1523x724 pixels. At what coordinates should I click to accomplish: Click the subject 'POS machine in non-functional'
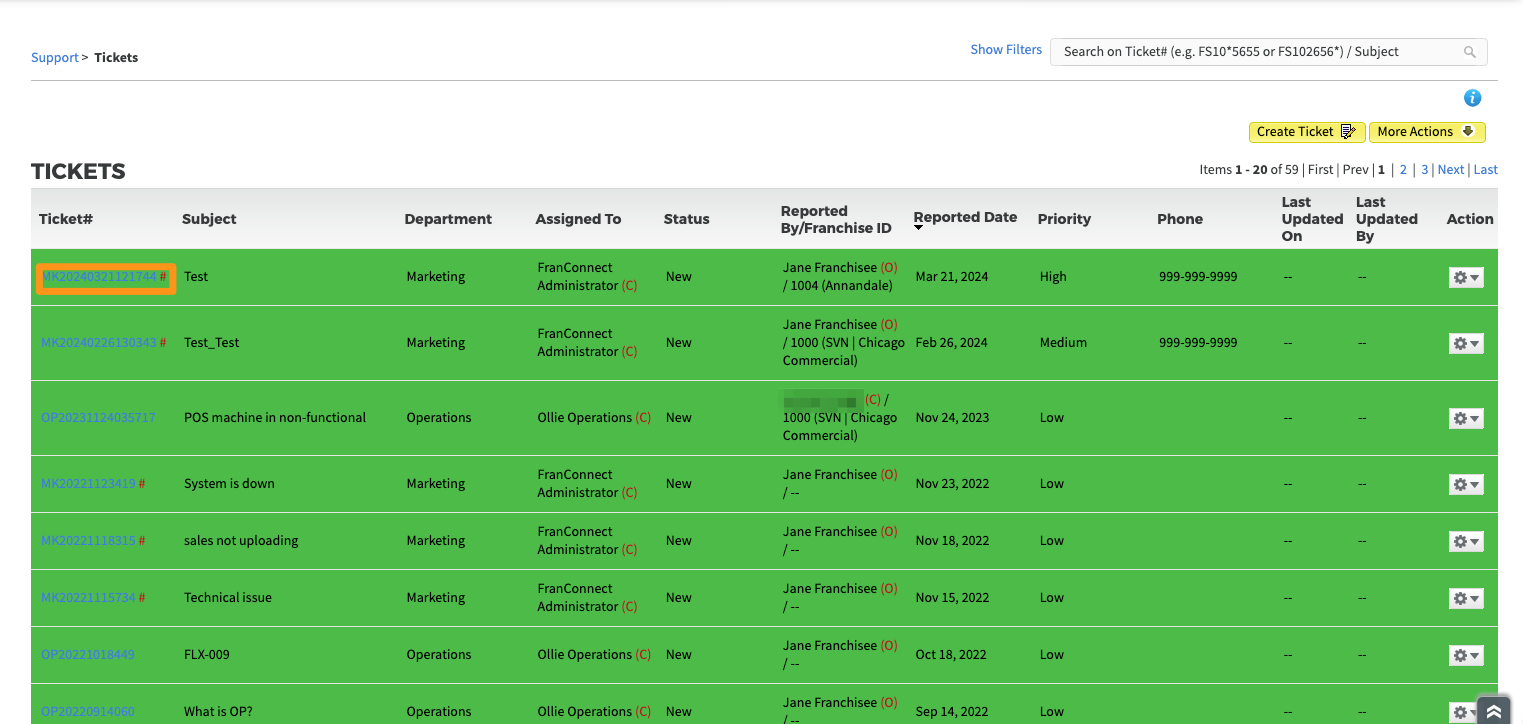[275, 418]
